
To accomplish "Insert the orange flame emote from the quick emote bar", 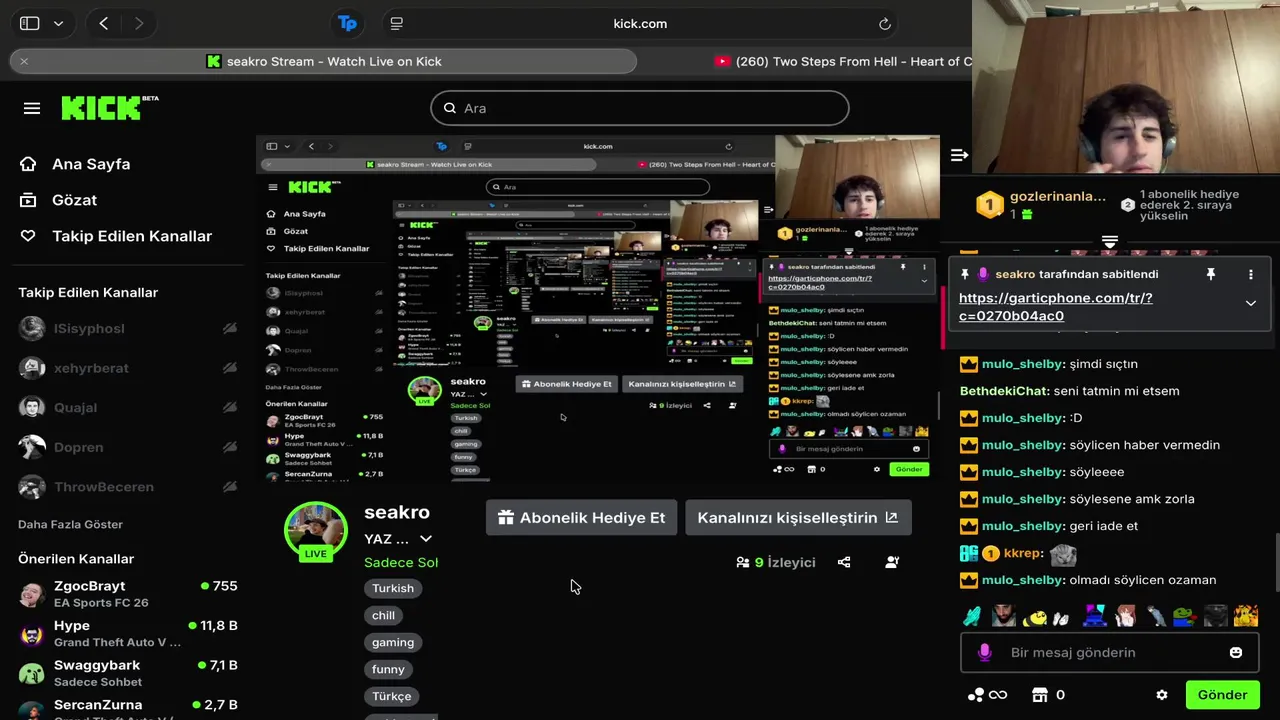I will tap(1245, 616).
